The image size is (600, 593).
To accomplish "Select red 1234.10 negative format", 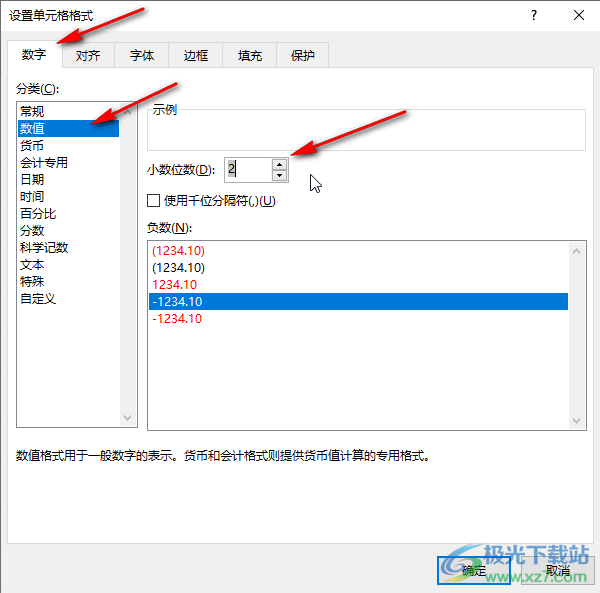I will click(358, 285).
